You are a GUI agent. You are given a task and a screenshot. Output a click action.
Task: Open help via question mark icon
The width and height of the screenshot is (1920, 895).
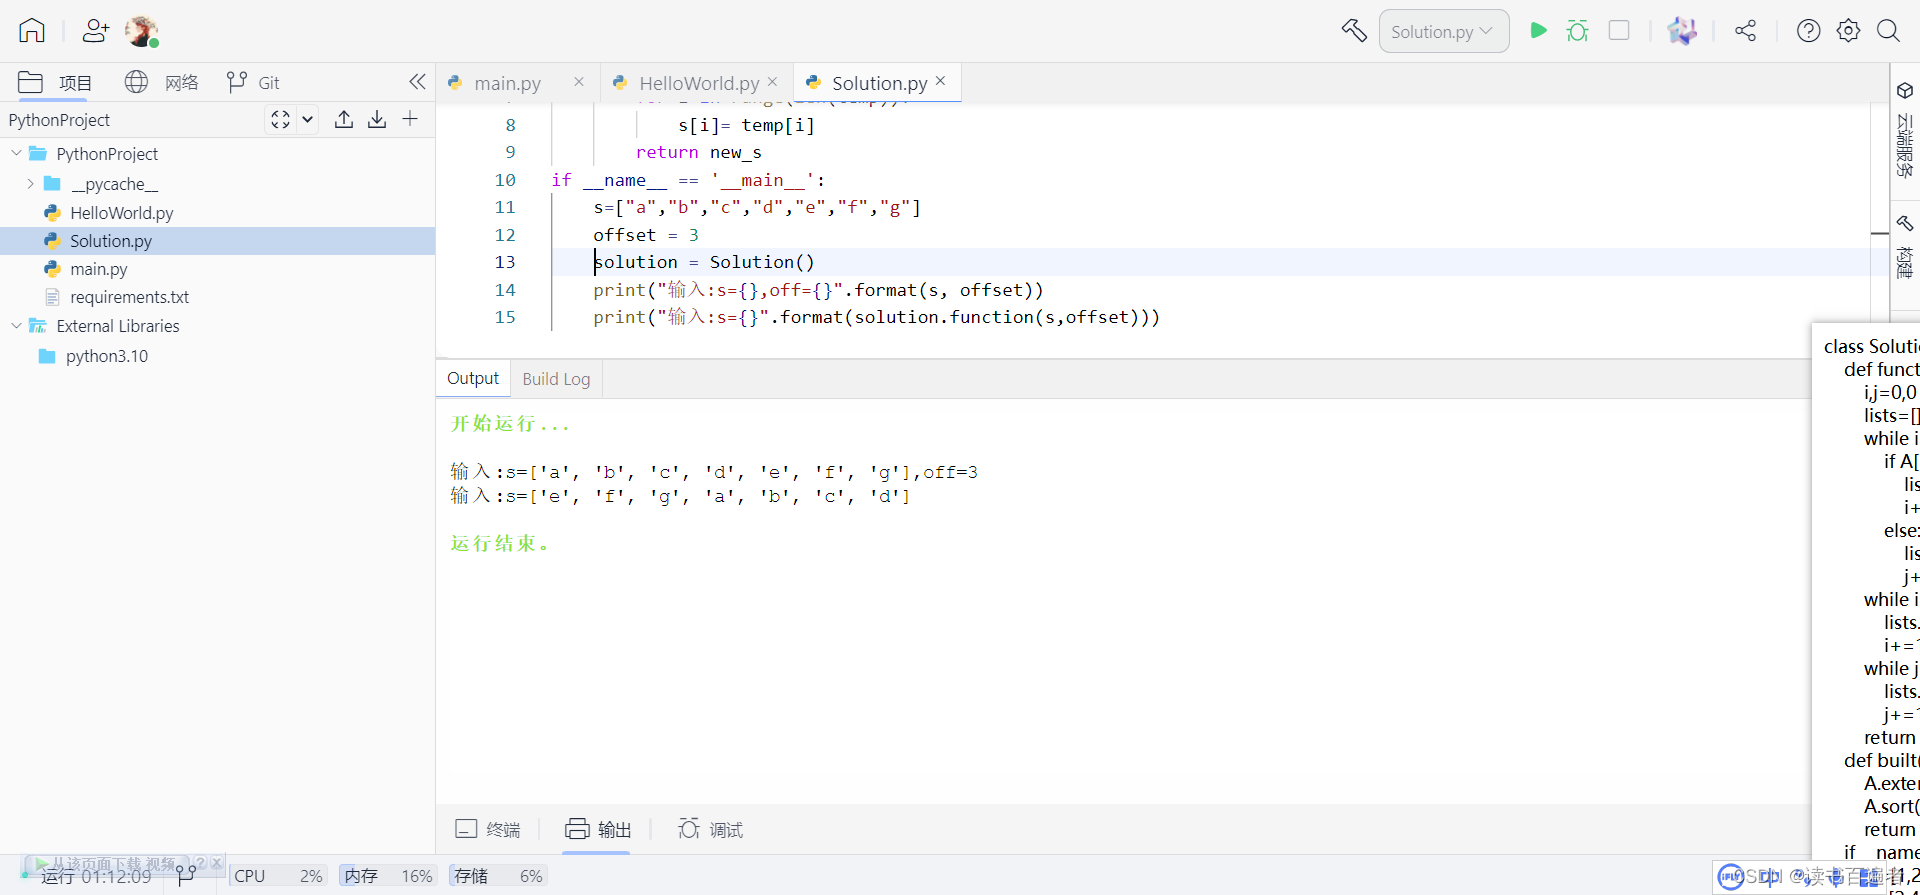pyautogui.click(x=1808, y=31)
